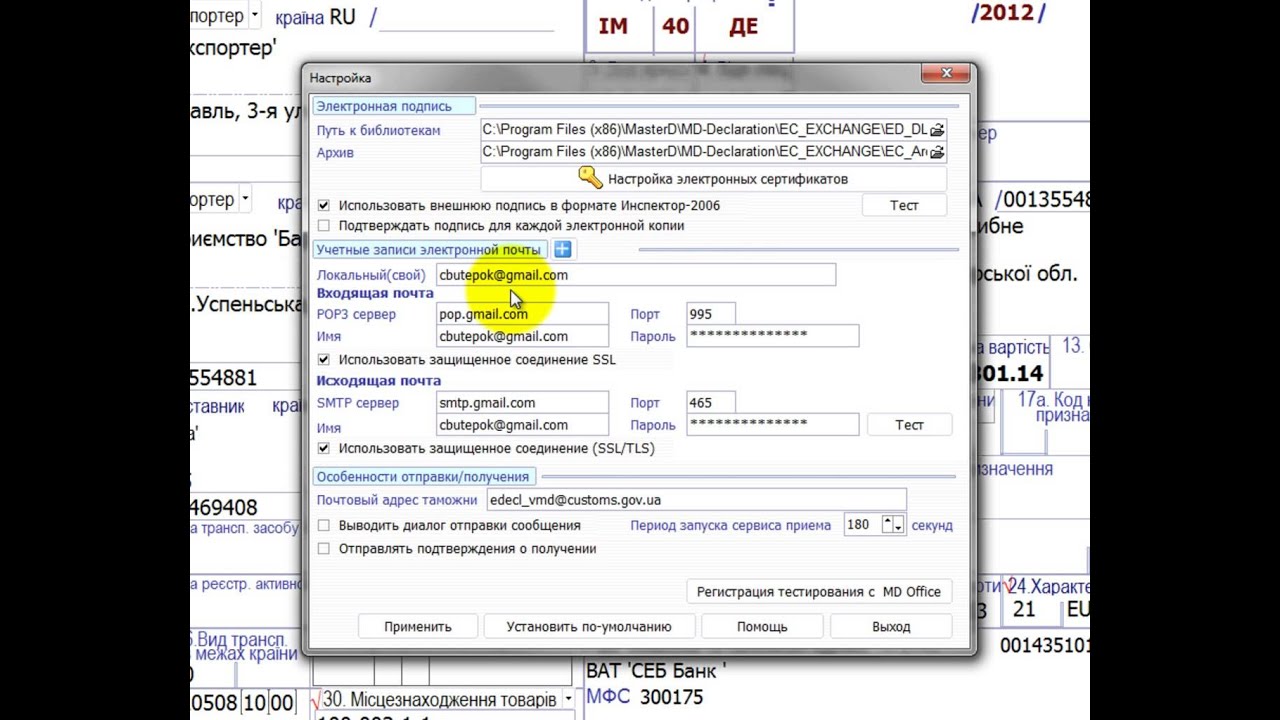The image size is (1280, 720).
Task: Decrease the service start period value
Action: [899, 526]
